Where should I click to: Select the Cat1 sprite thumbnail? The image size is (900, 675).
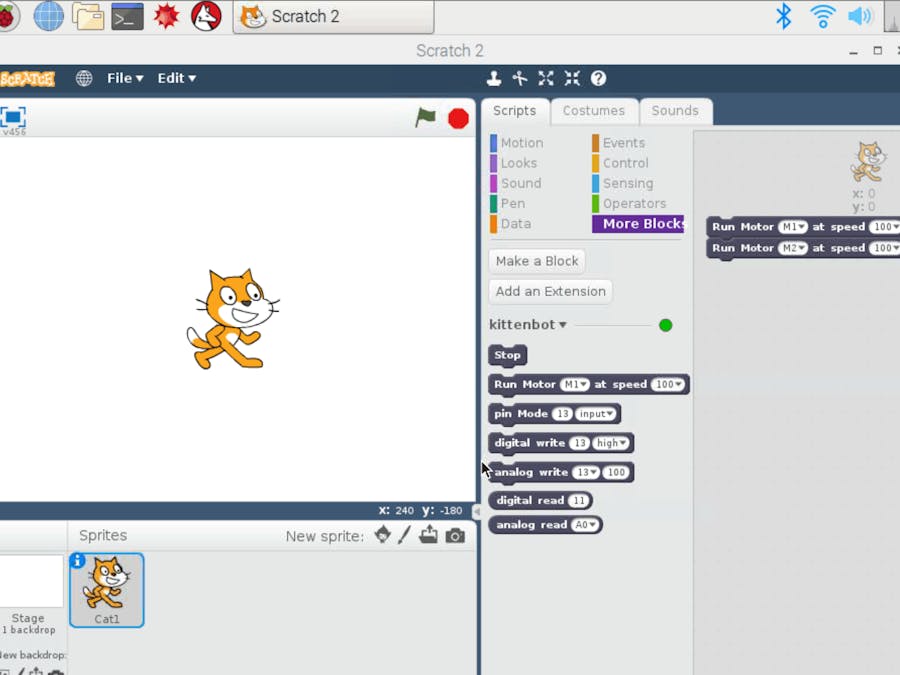[x=107, y=590]
